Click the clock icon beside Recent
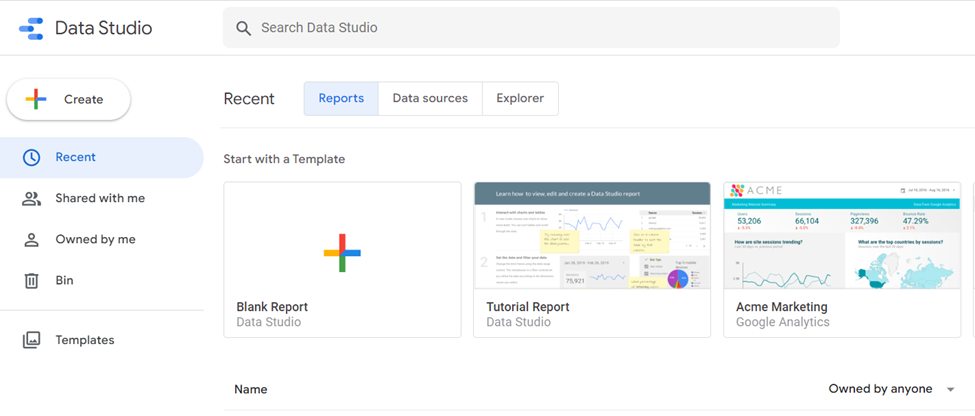 31,157
